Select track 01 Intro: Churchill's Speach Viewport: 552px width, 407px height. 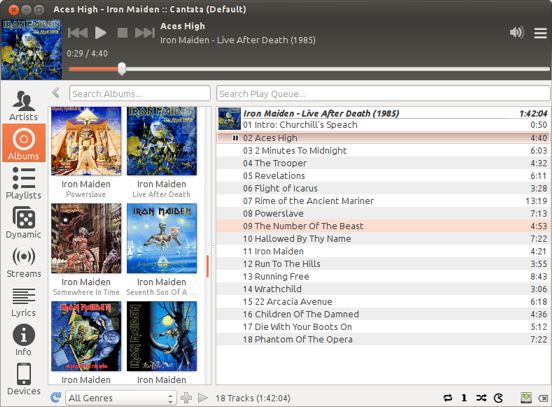pyautogui.click(x=383, y=125)
